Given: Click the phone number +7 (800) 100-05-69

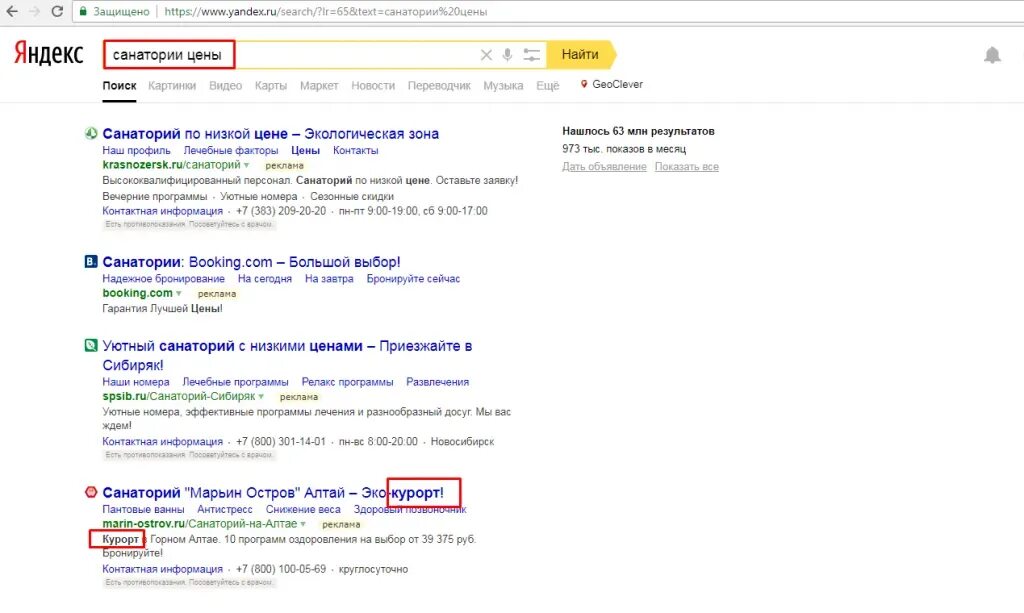Looking at the screenshot, I should (281, 569).
